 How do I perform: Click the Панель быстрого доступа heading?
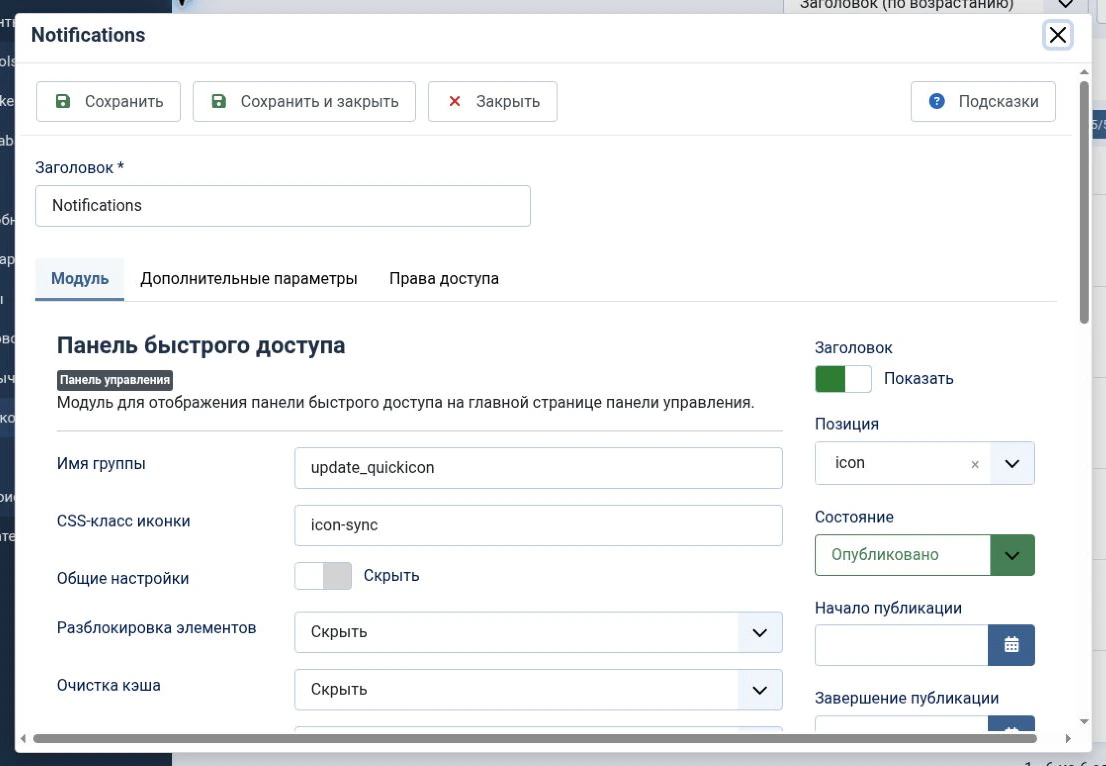coord(201,346)
